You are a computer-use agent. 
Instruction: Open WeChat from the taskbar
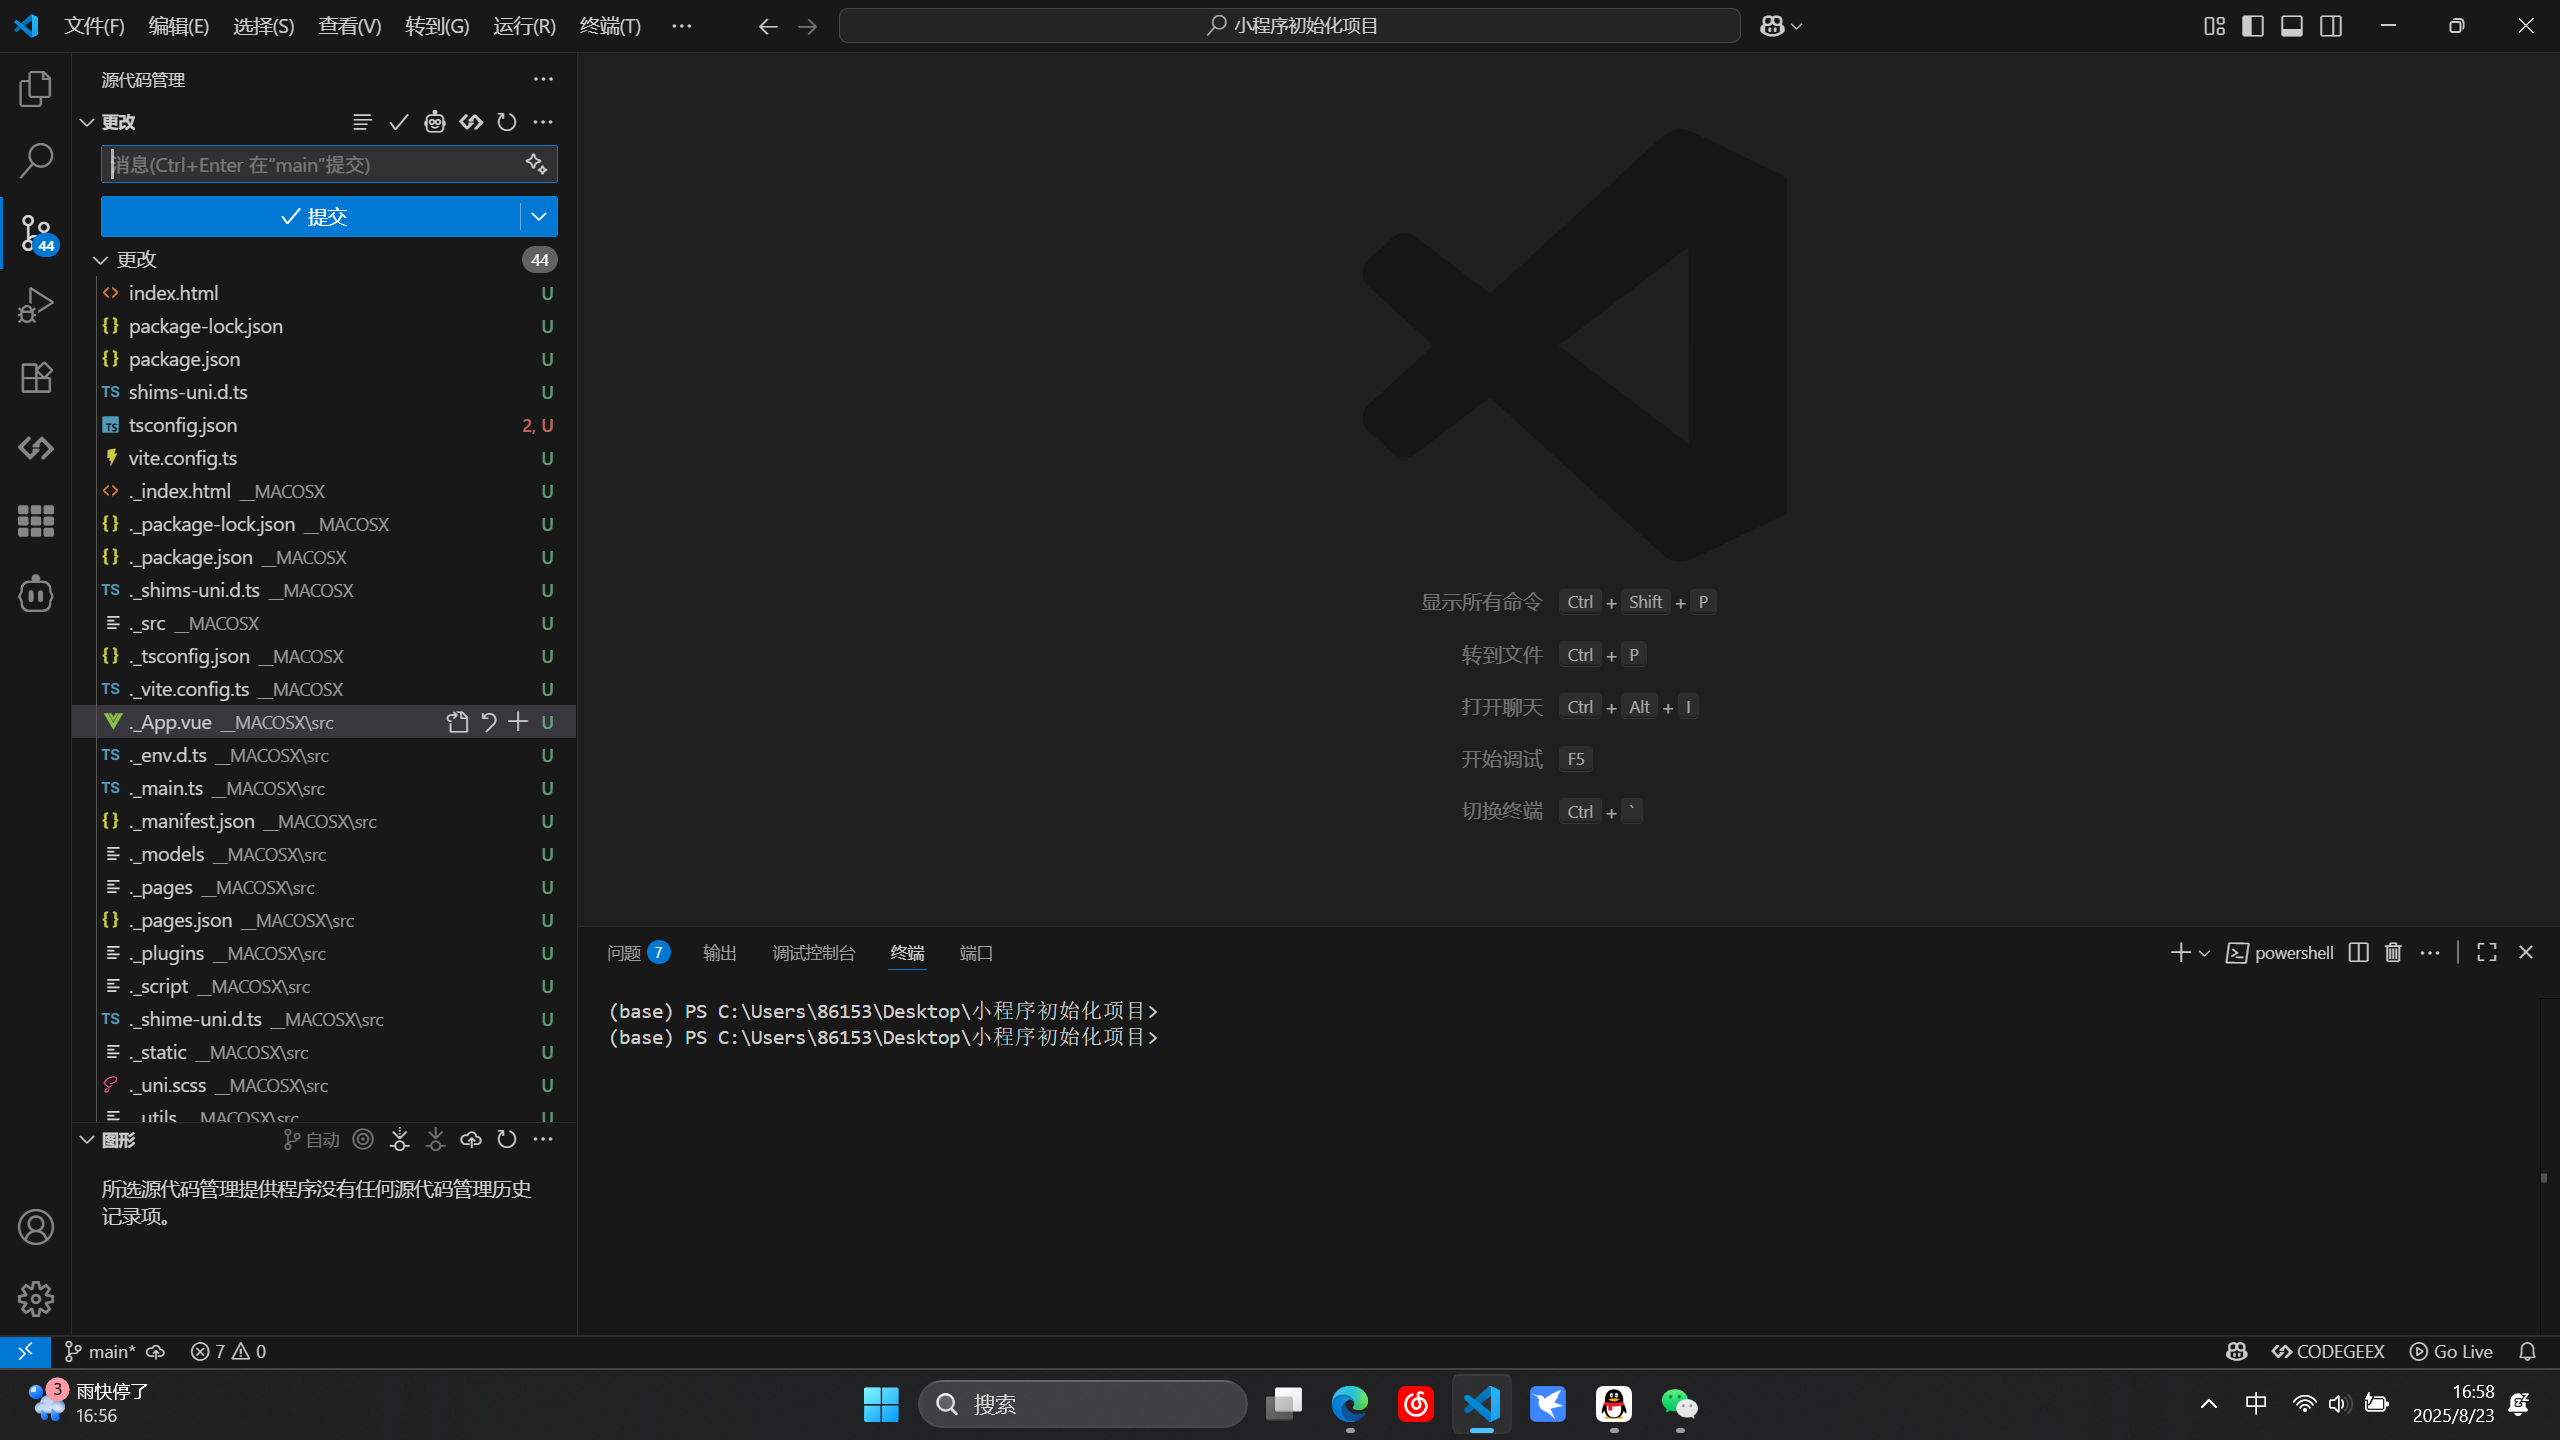coord(1679,1404)
